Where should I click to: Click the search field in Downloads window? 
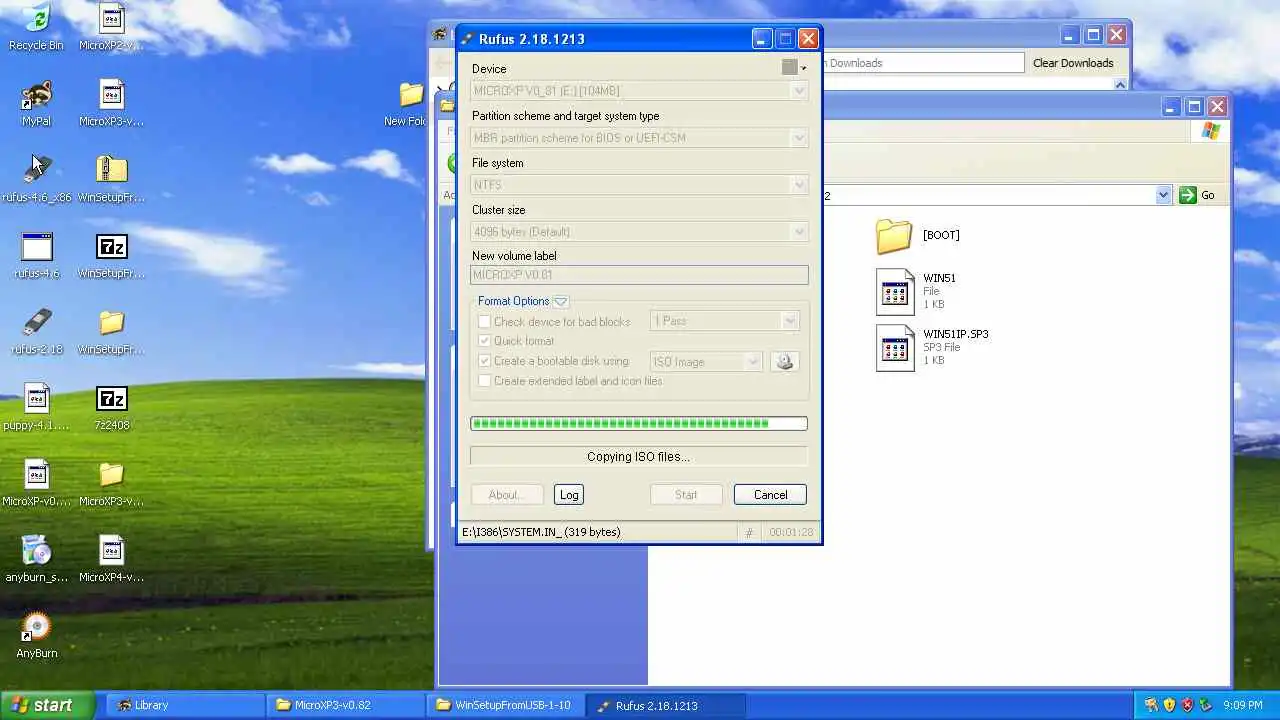tap(924, 63)
